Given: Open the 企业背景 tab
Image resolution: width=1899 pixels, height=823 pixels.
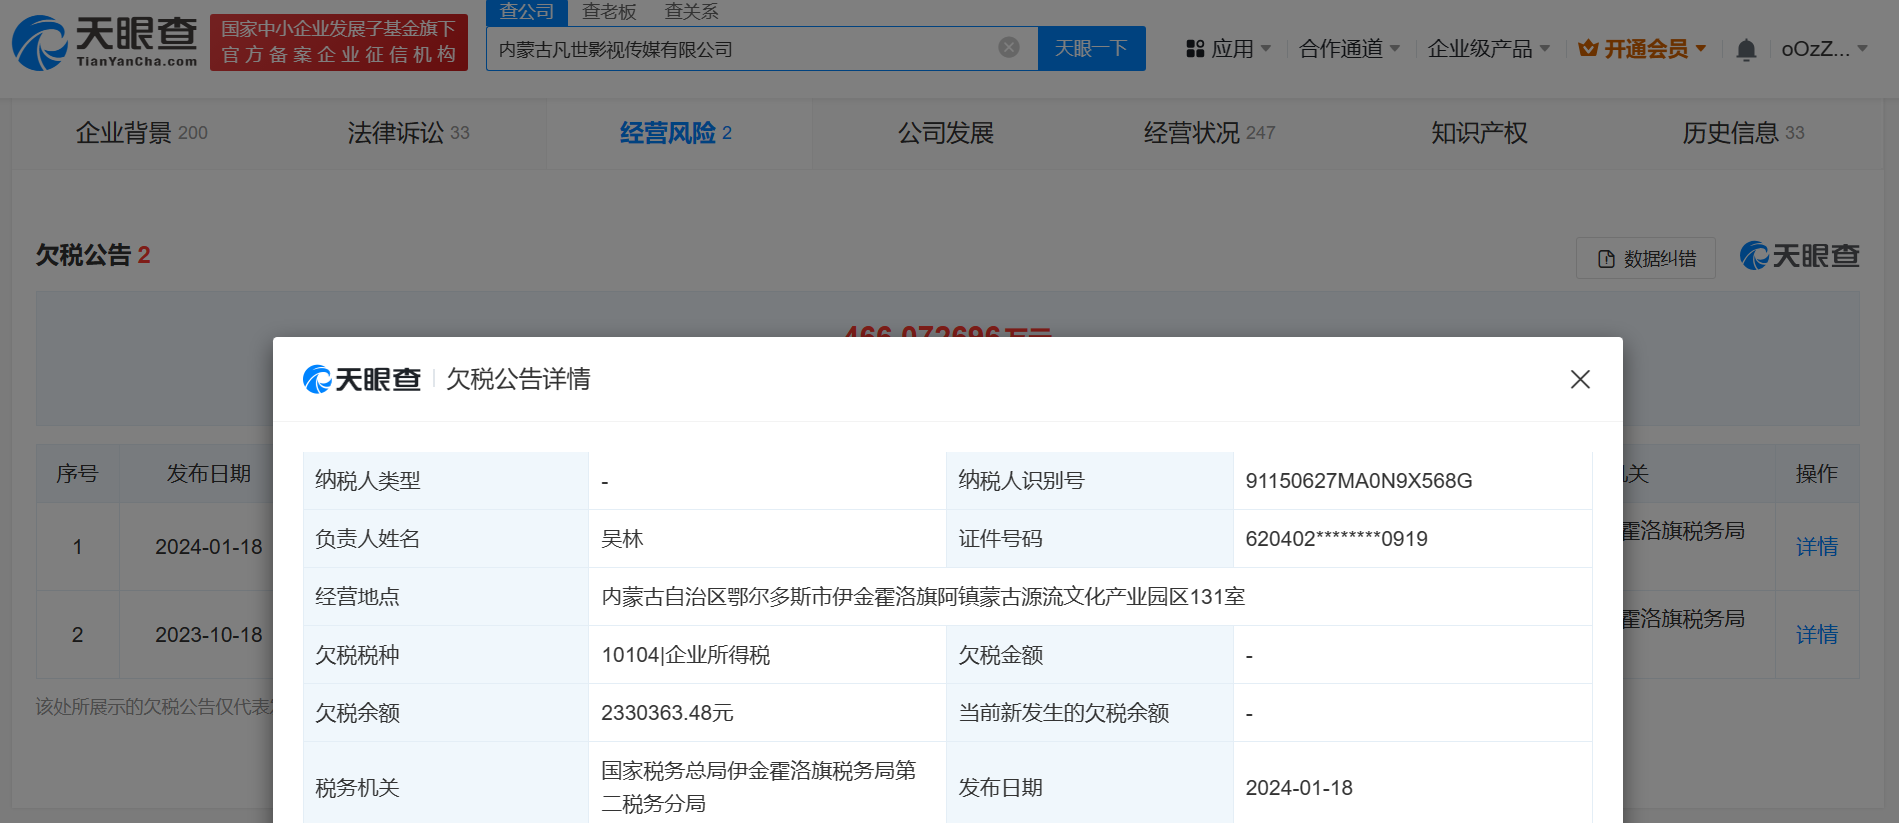Looking at the screenshot, I should pos(142,133).
